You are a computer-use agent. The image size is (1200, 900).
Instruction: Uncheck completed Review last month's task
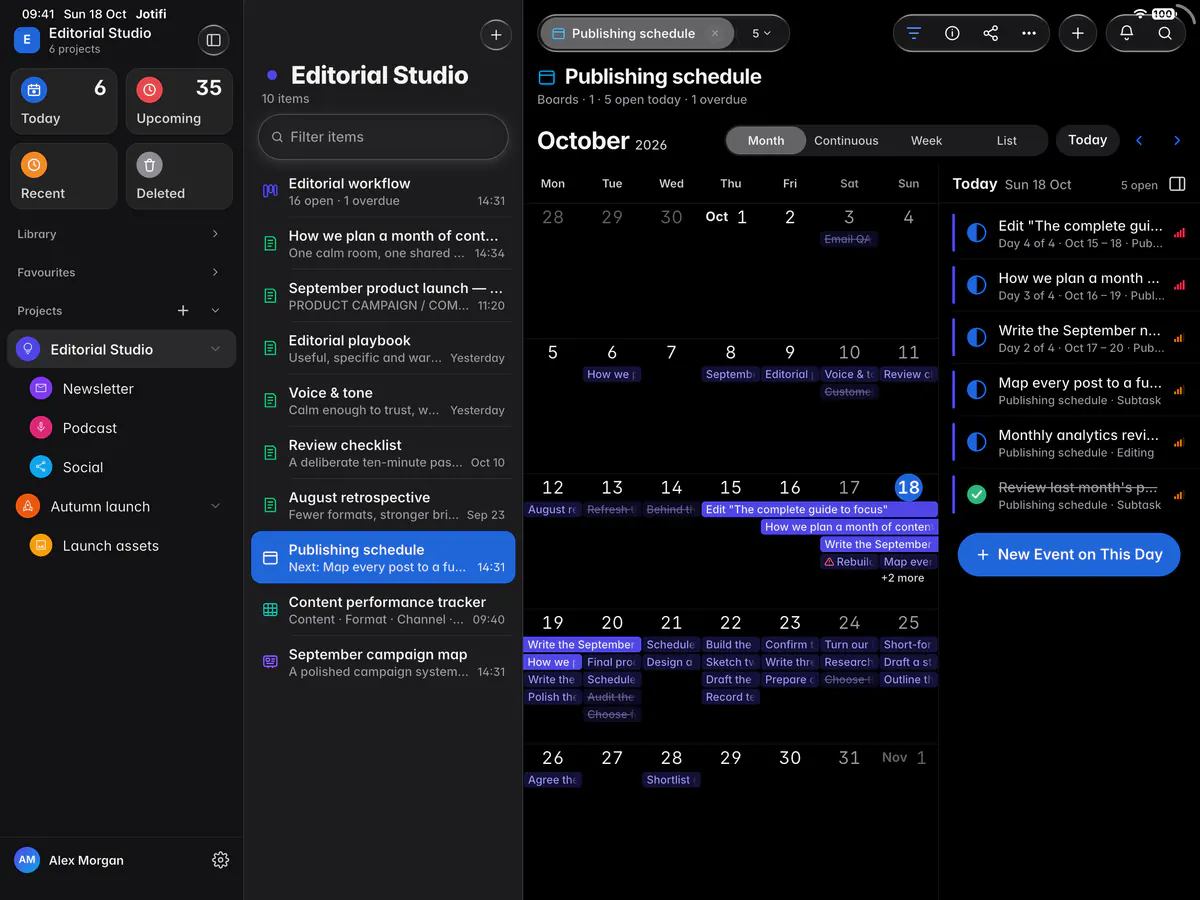coord(977,495)
